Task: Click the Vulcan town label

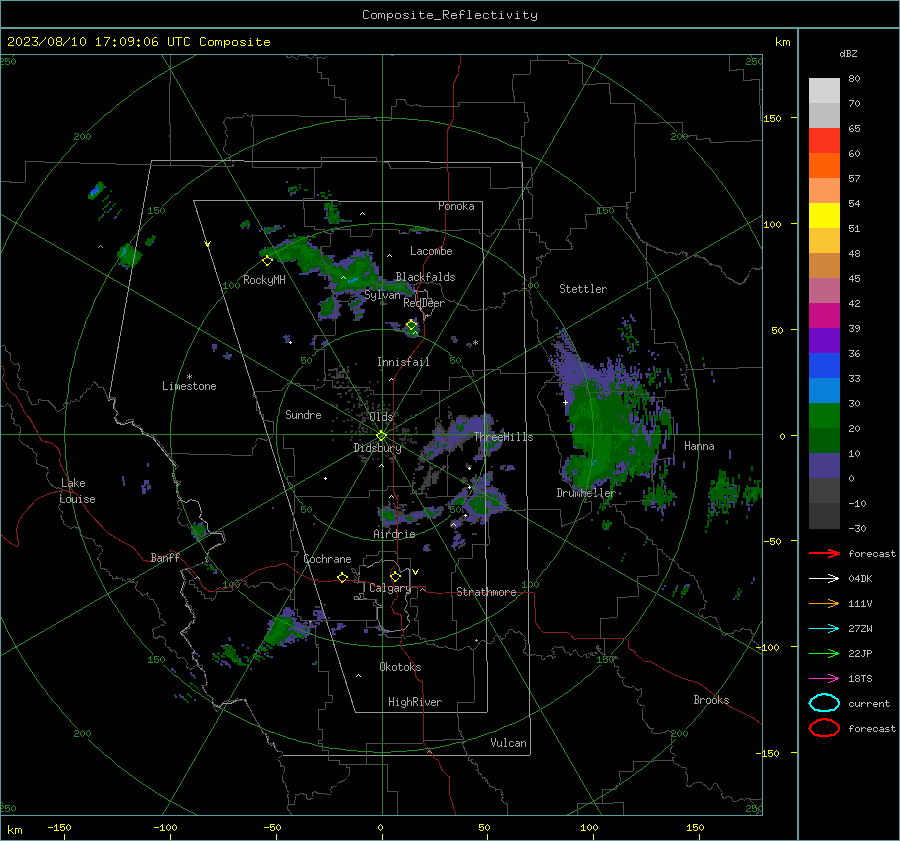Action: pyautogui.click(x=508, y=742)
